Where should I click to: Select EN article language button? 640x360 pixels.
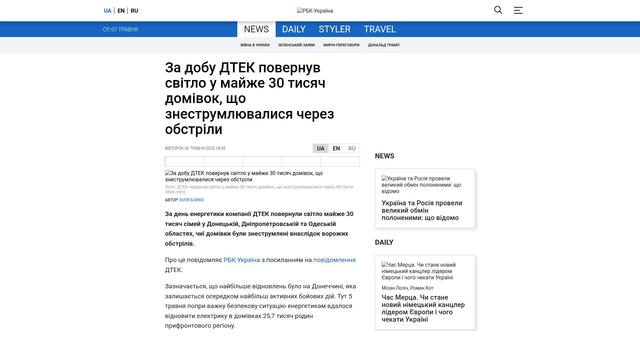point(336,148)
